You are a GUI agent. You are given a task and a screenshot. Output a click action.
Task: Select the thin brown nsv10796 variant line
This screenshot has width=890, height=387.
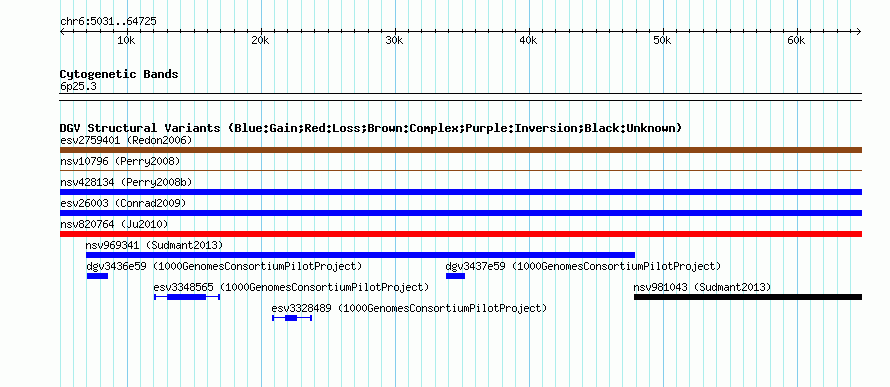click(x=461, y=170)
